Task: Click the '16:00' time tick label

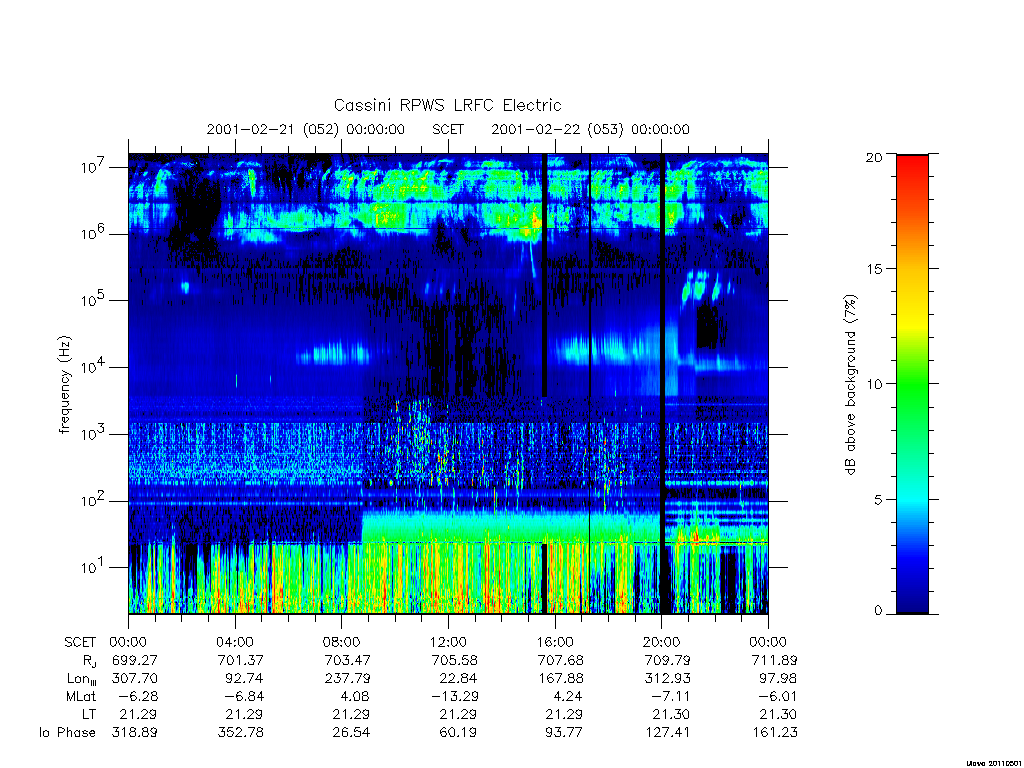Action: tap(555, 642)
